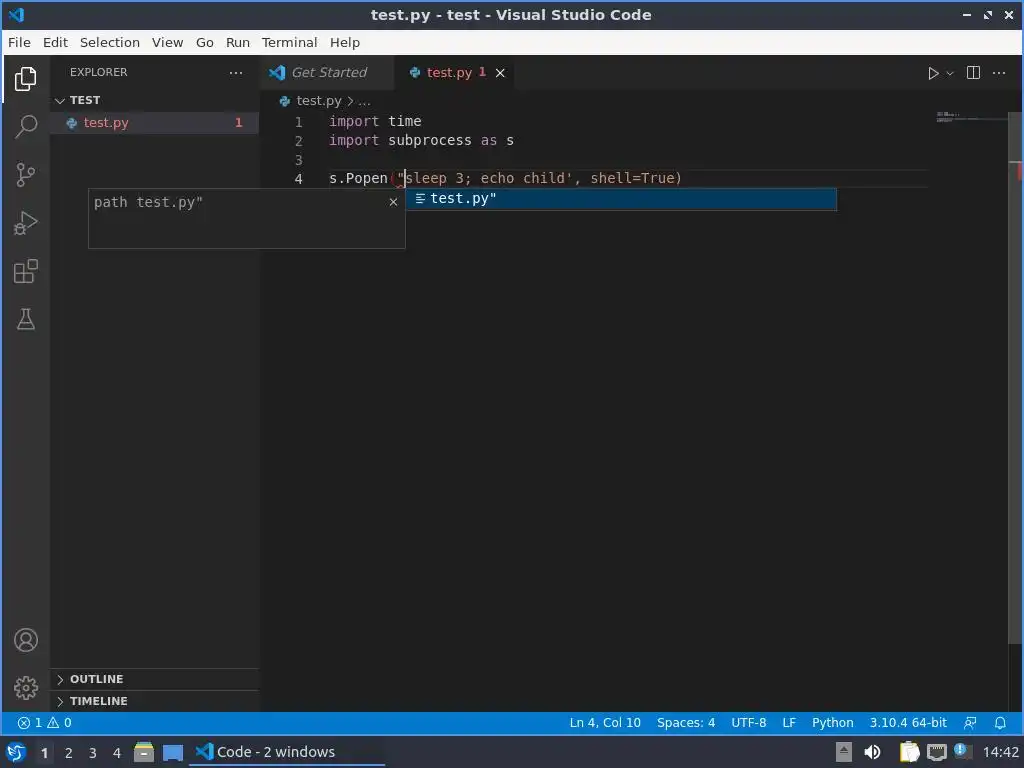Click show desktop icon in taskbar
The height and width of the screenshot is (768, 1024).
(x=173, y=752)
